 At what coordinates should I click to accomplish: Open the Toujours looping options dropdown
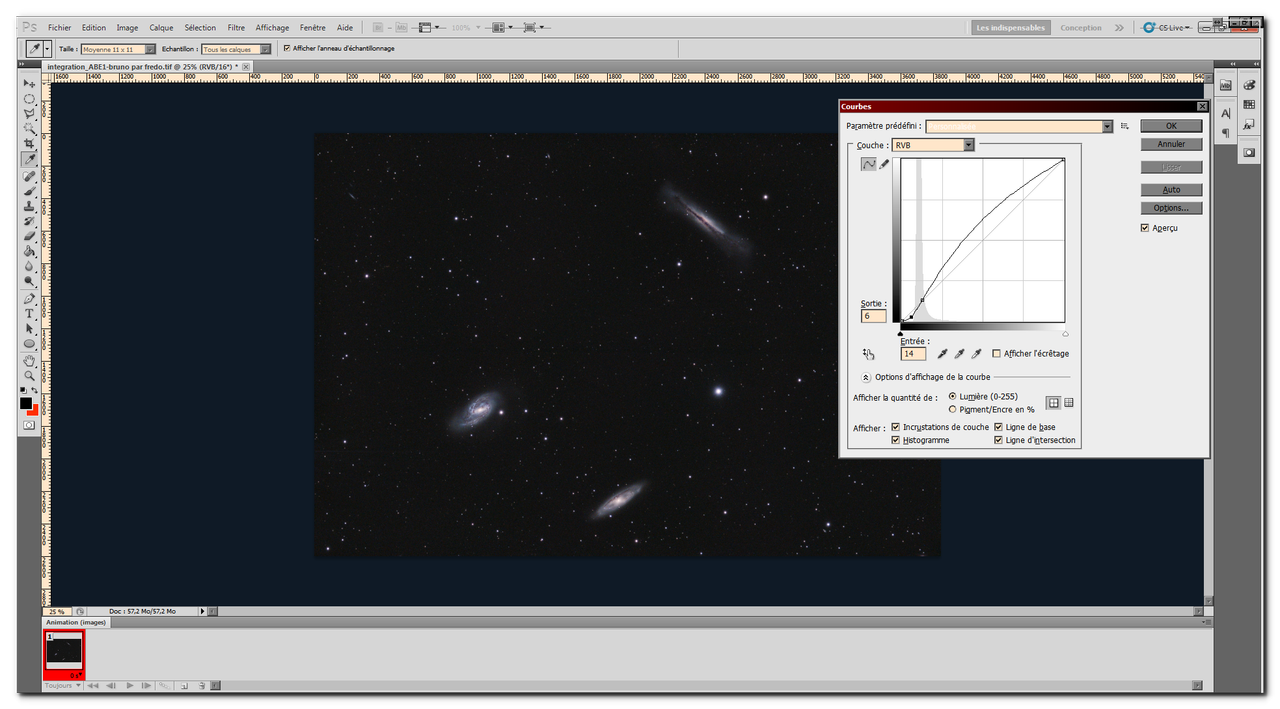click(63, 685)
